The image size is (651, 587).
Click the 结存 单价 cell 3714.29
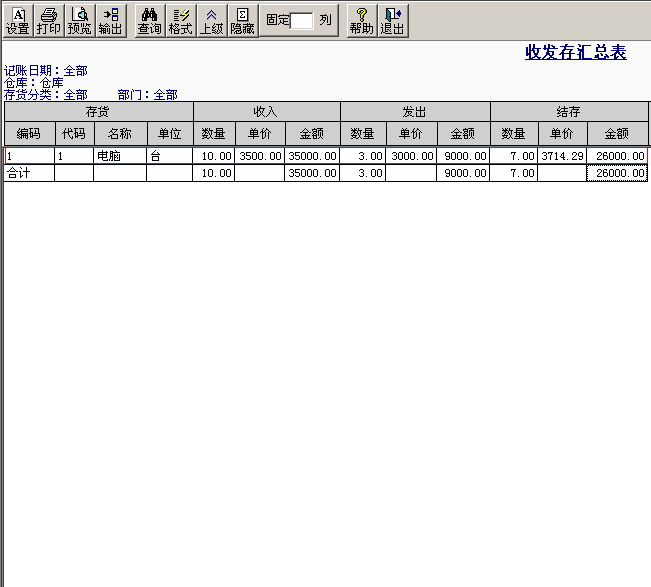coord(562,156)
